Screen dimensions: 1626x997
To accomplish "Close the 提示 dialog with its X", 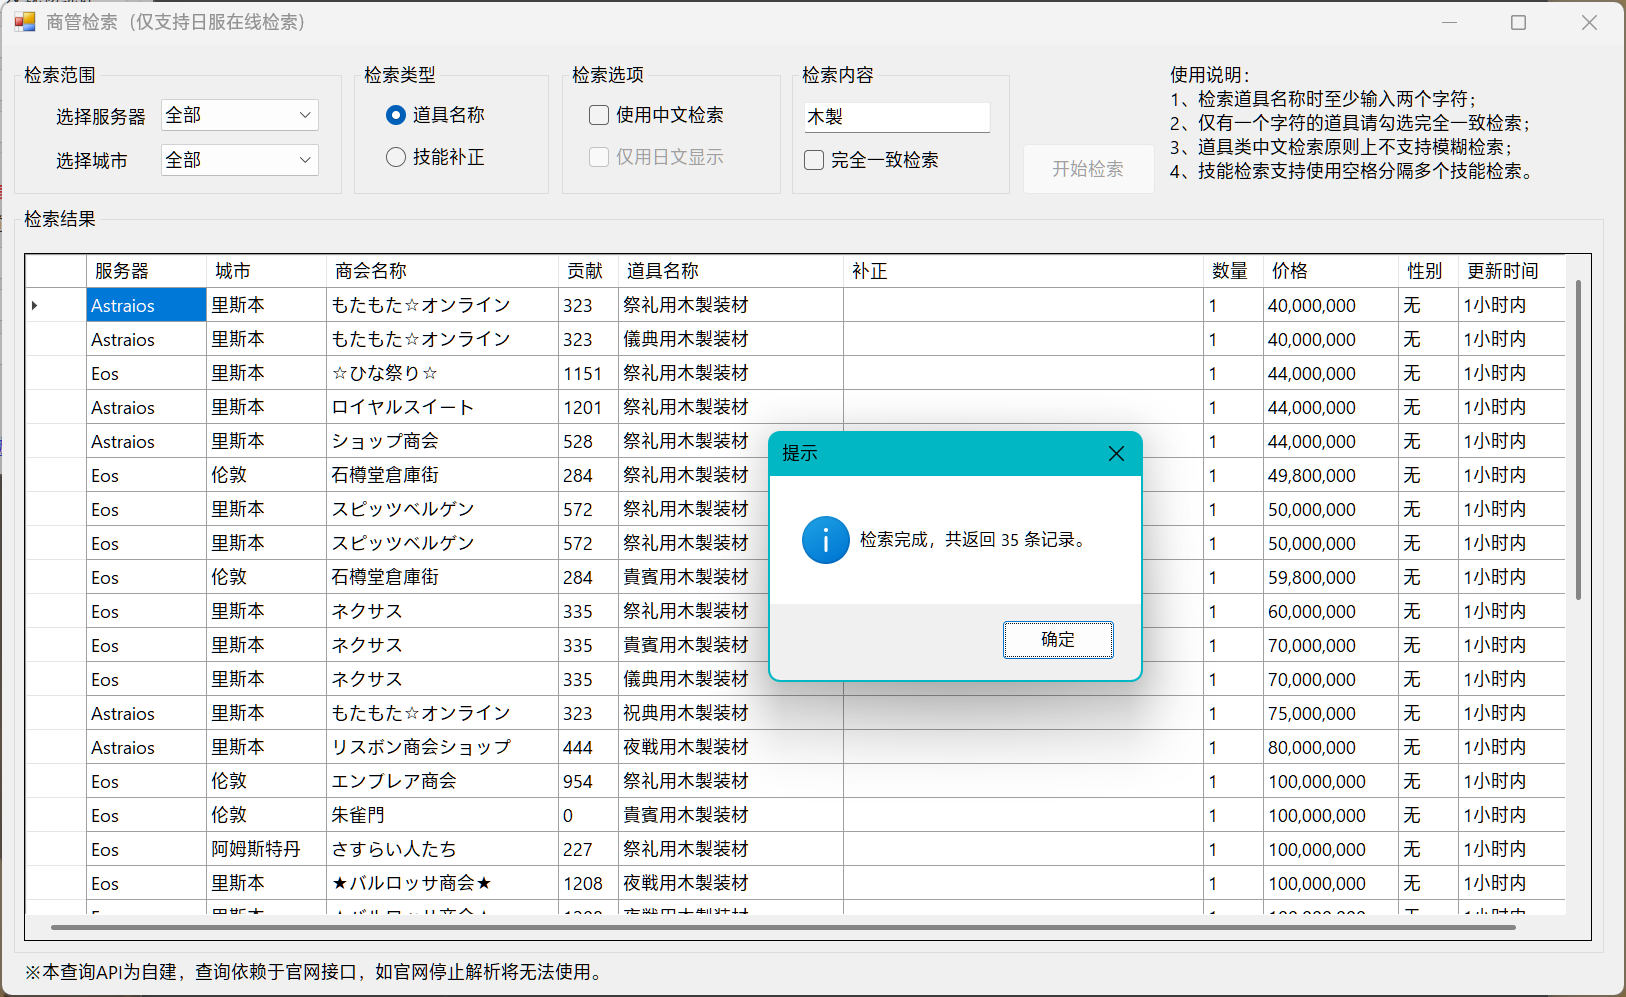I will [x=1116, y=454].
